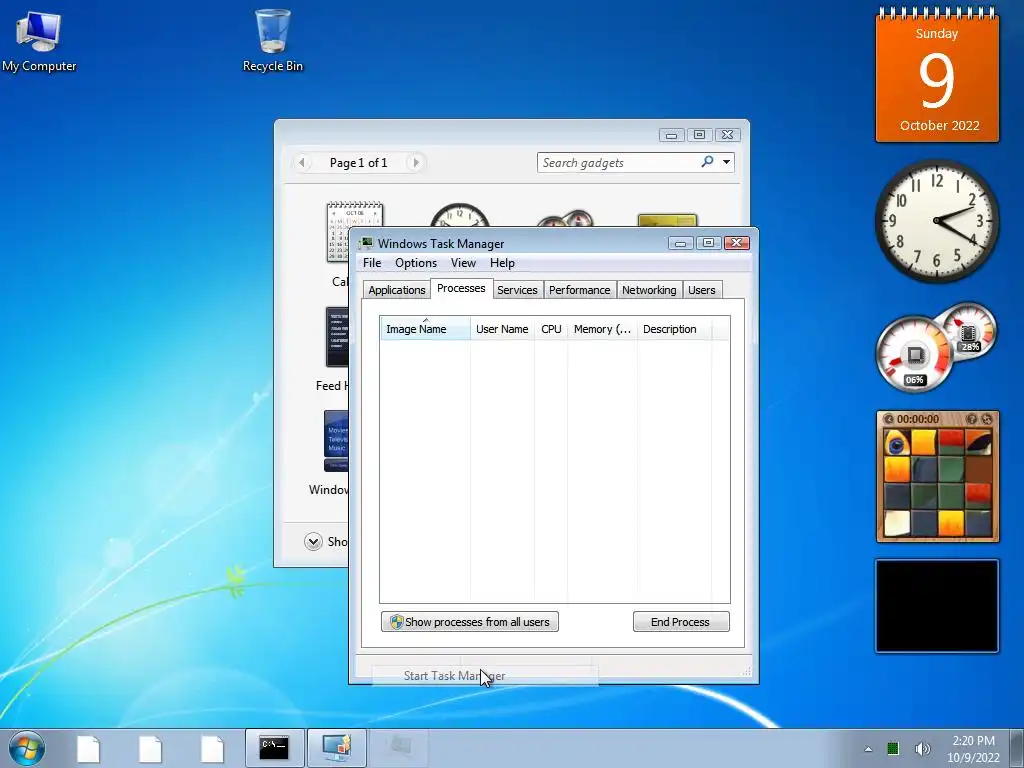1024x768 pixels.
Task: Open the first blank document taskbar icon
Action: 88,748
